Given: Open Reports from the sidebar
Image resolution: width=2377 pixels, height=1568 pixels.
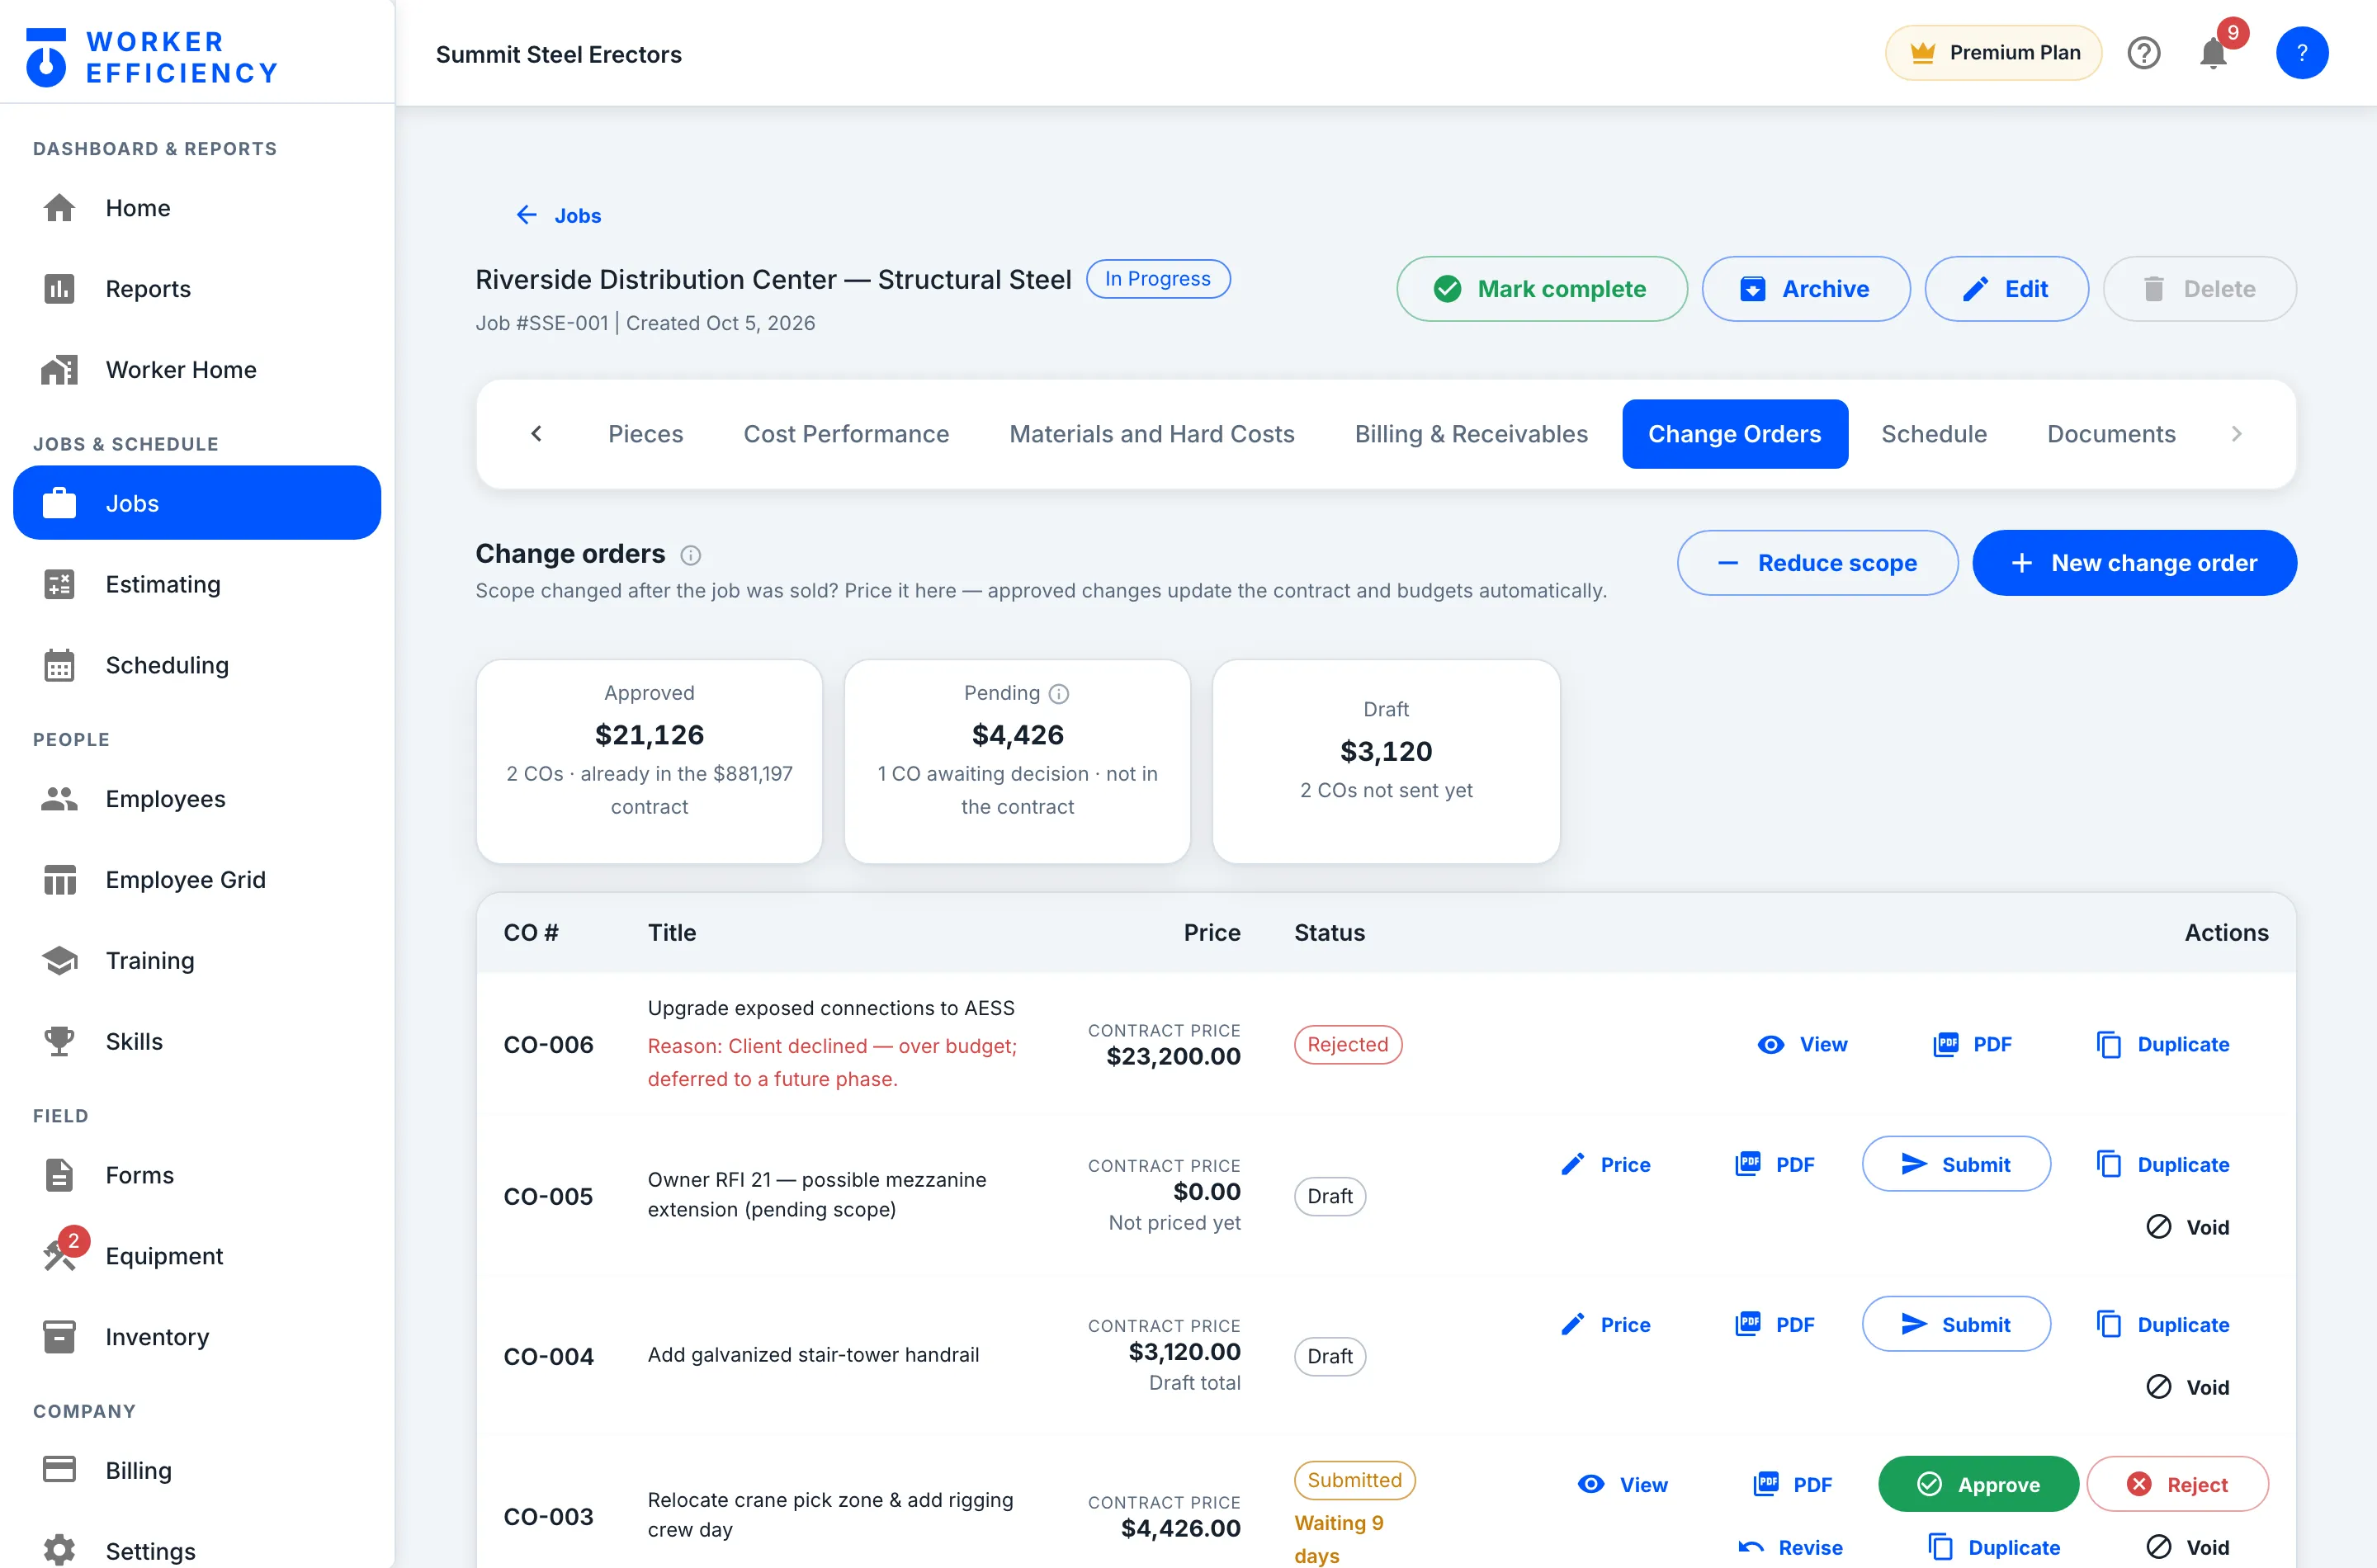Looking at the screenshot, I should [197, 289].
